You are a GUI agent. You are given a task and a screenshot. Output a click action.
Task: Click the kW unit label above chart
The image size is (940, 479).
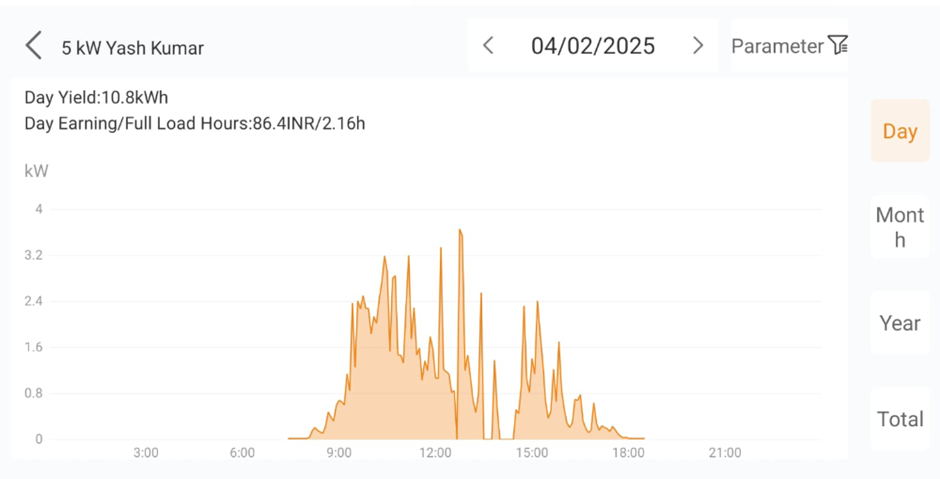click(x=36, y=171)
